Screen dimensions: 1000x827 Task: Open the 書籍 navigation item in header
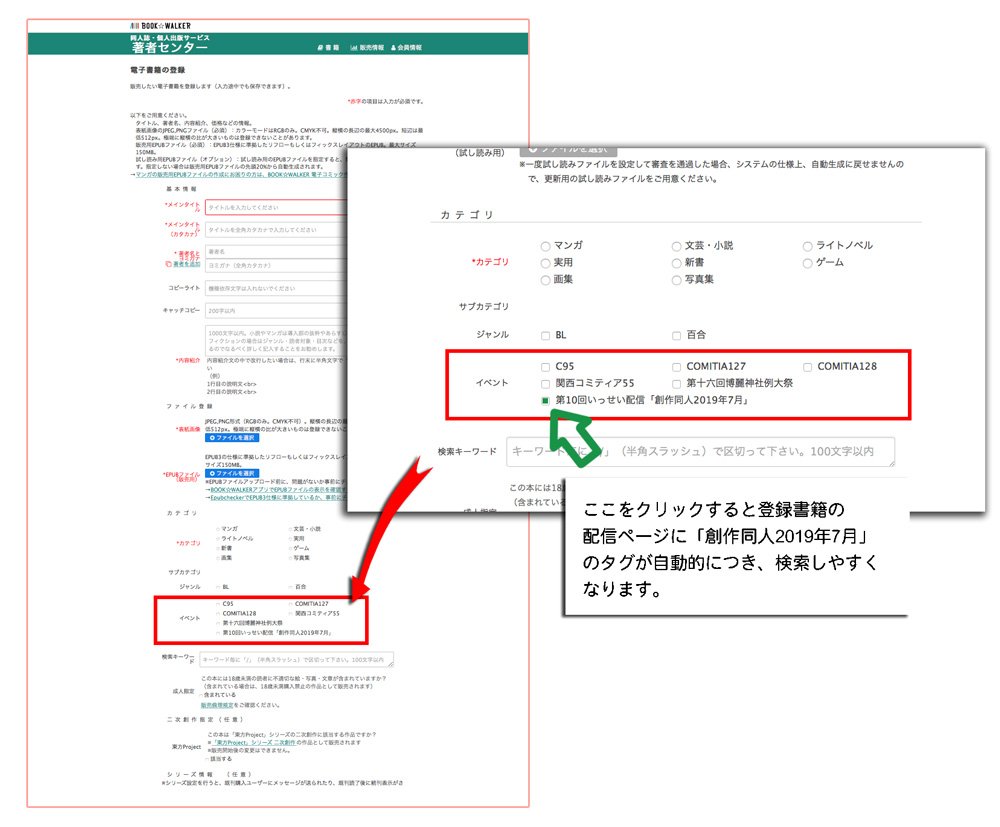pyautogui.click(x=328, y=48)
